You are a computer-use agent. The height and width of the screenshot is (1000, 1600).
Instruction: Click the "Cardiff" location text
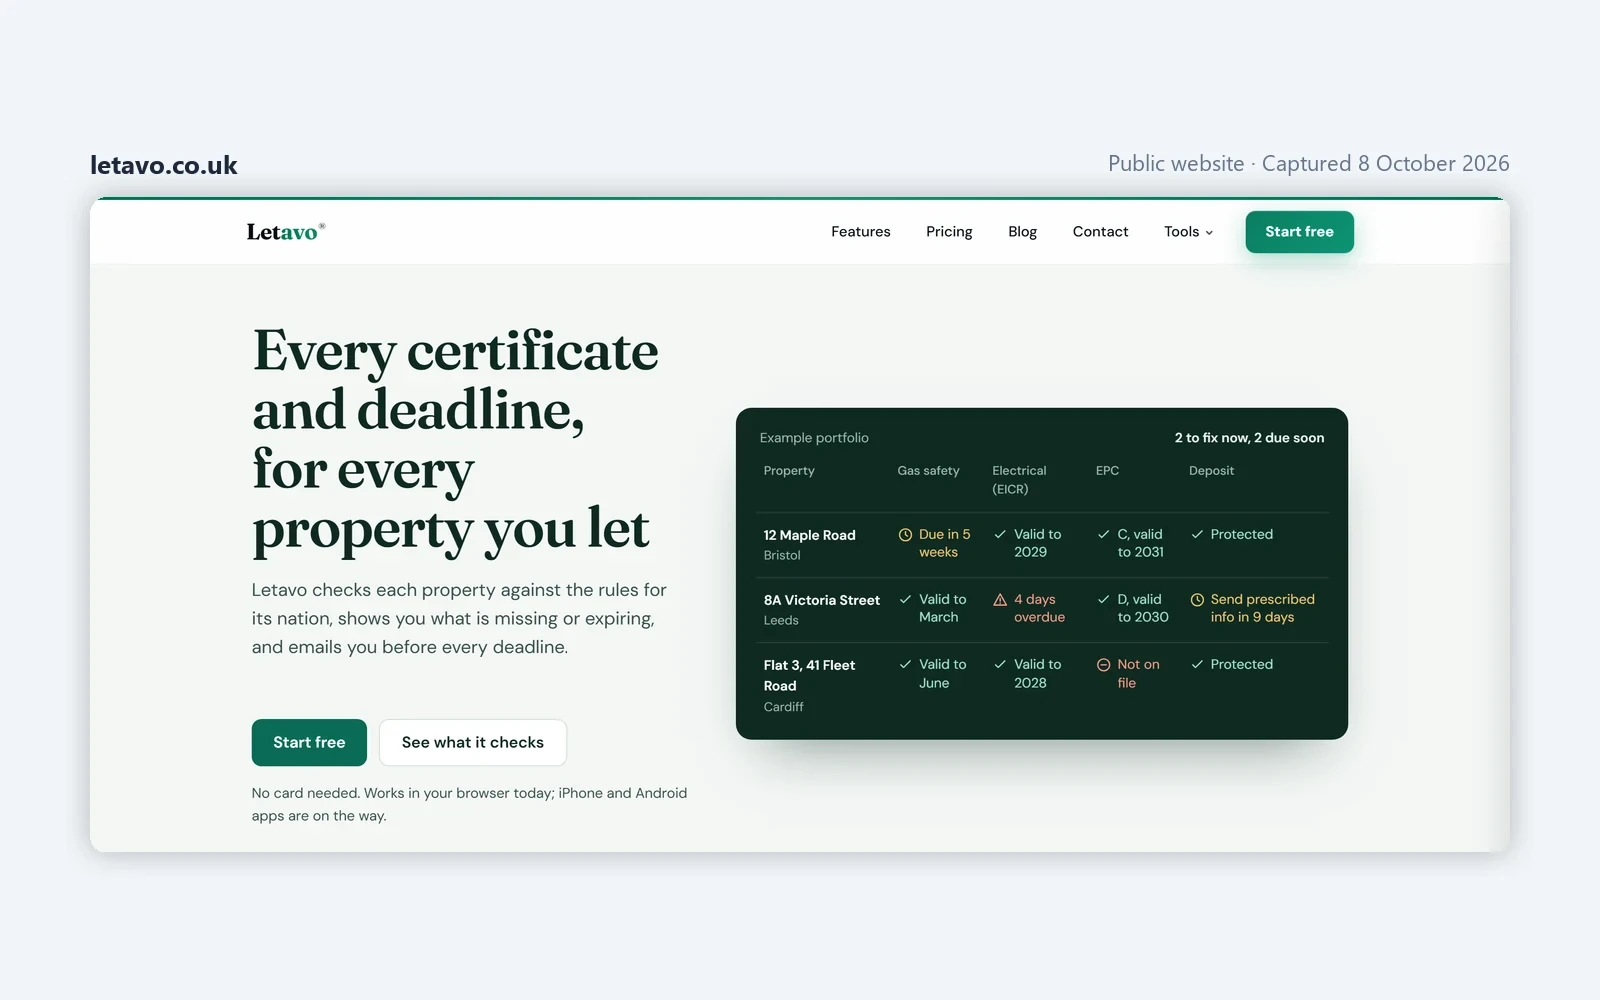(783, 707)
